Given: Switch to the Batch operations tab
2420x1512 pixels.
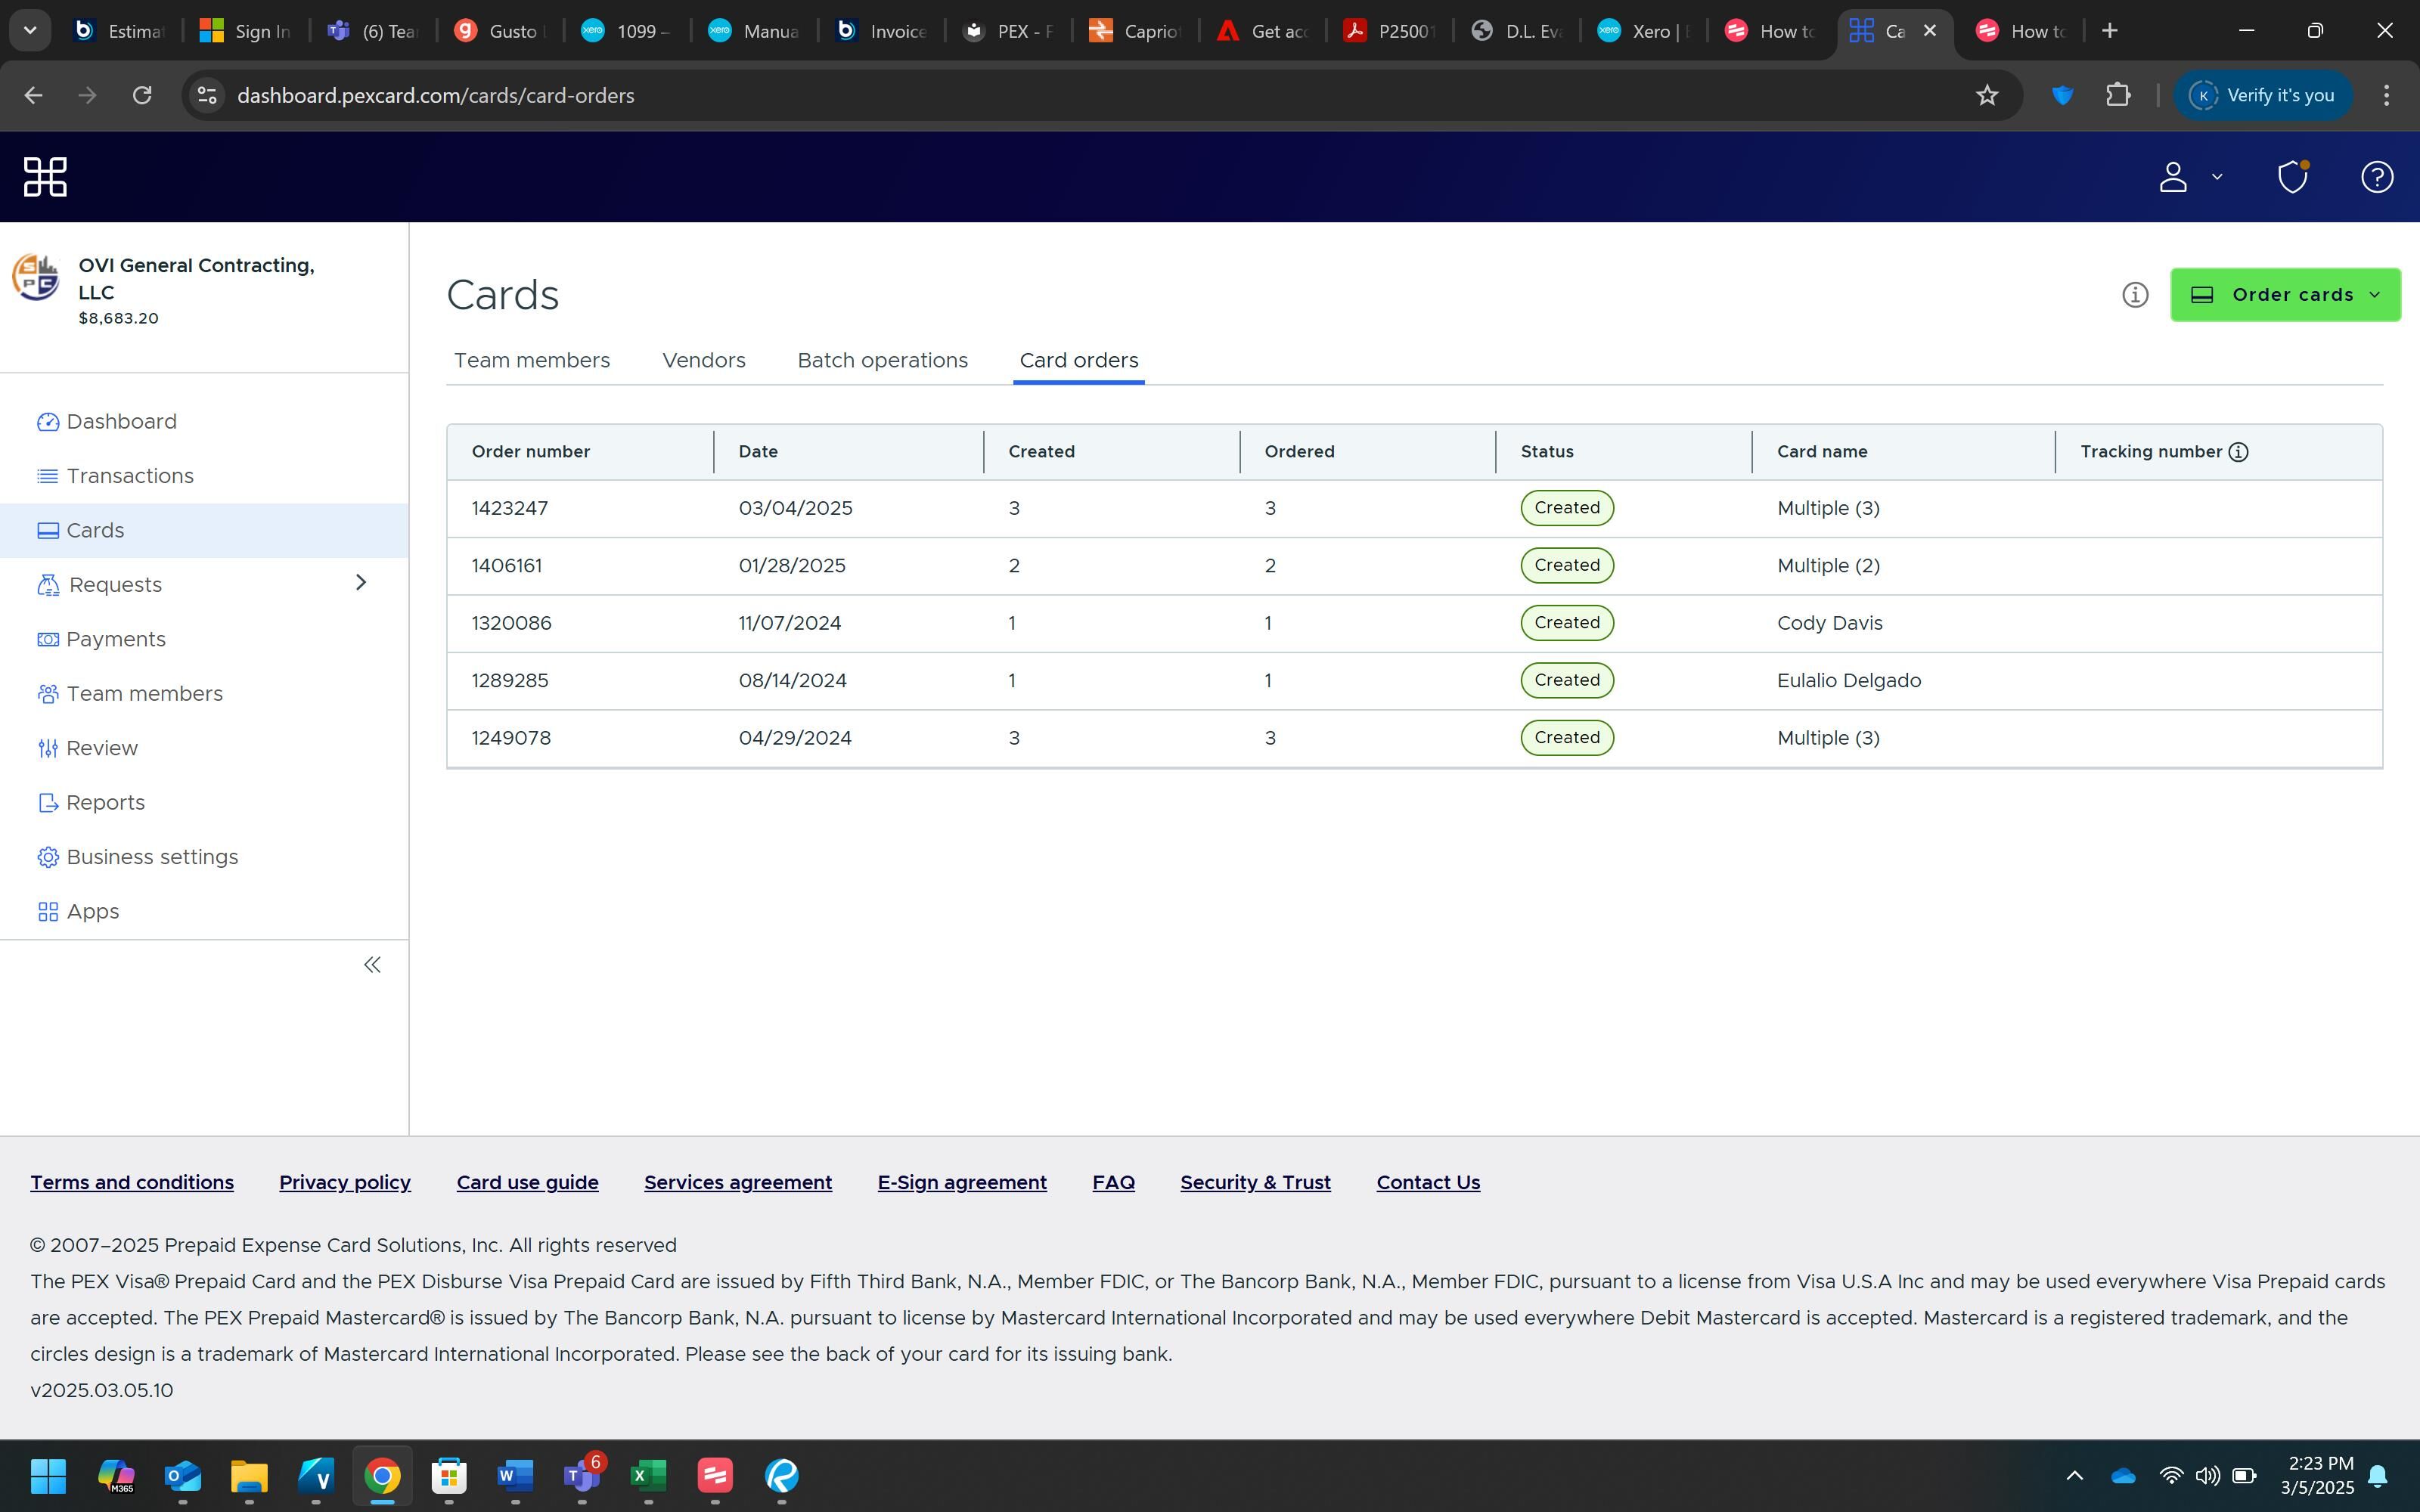Looking at the screenshot, I should point(882,360).
